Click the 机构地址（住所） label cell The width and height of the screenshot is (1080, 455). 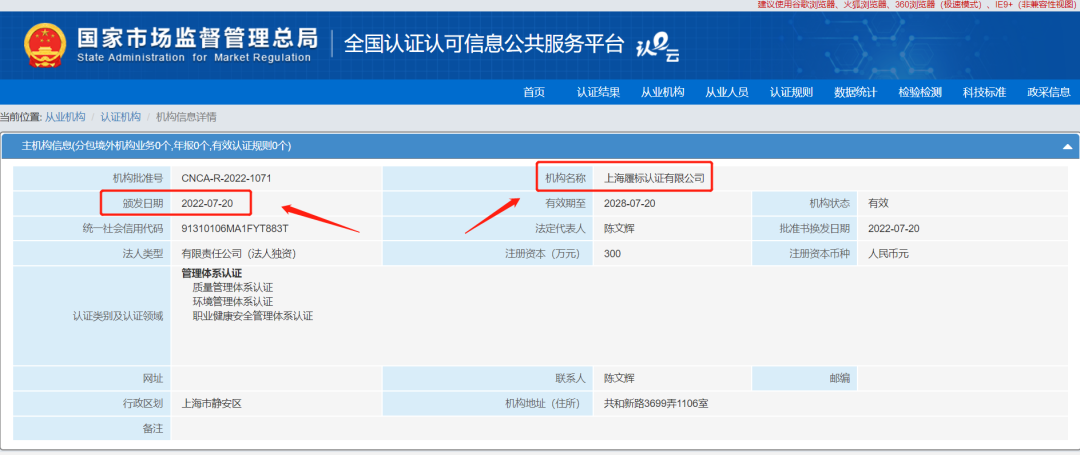[487, 403]
